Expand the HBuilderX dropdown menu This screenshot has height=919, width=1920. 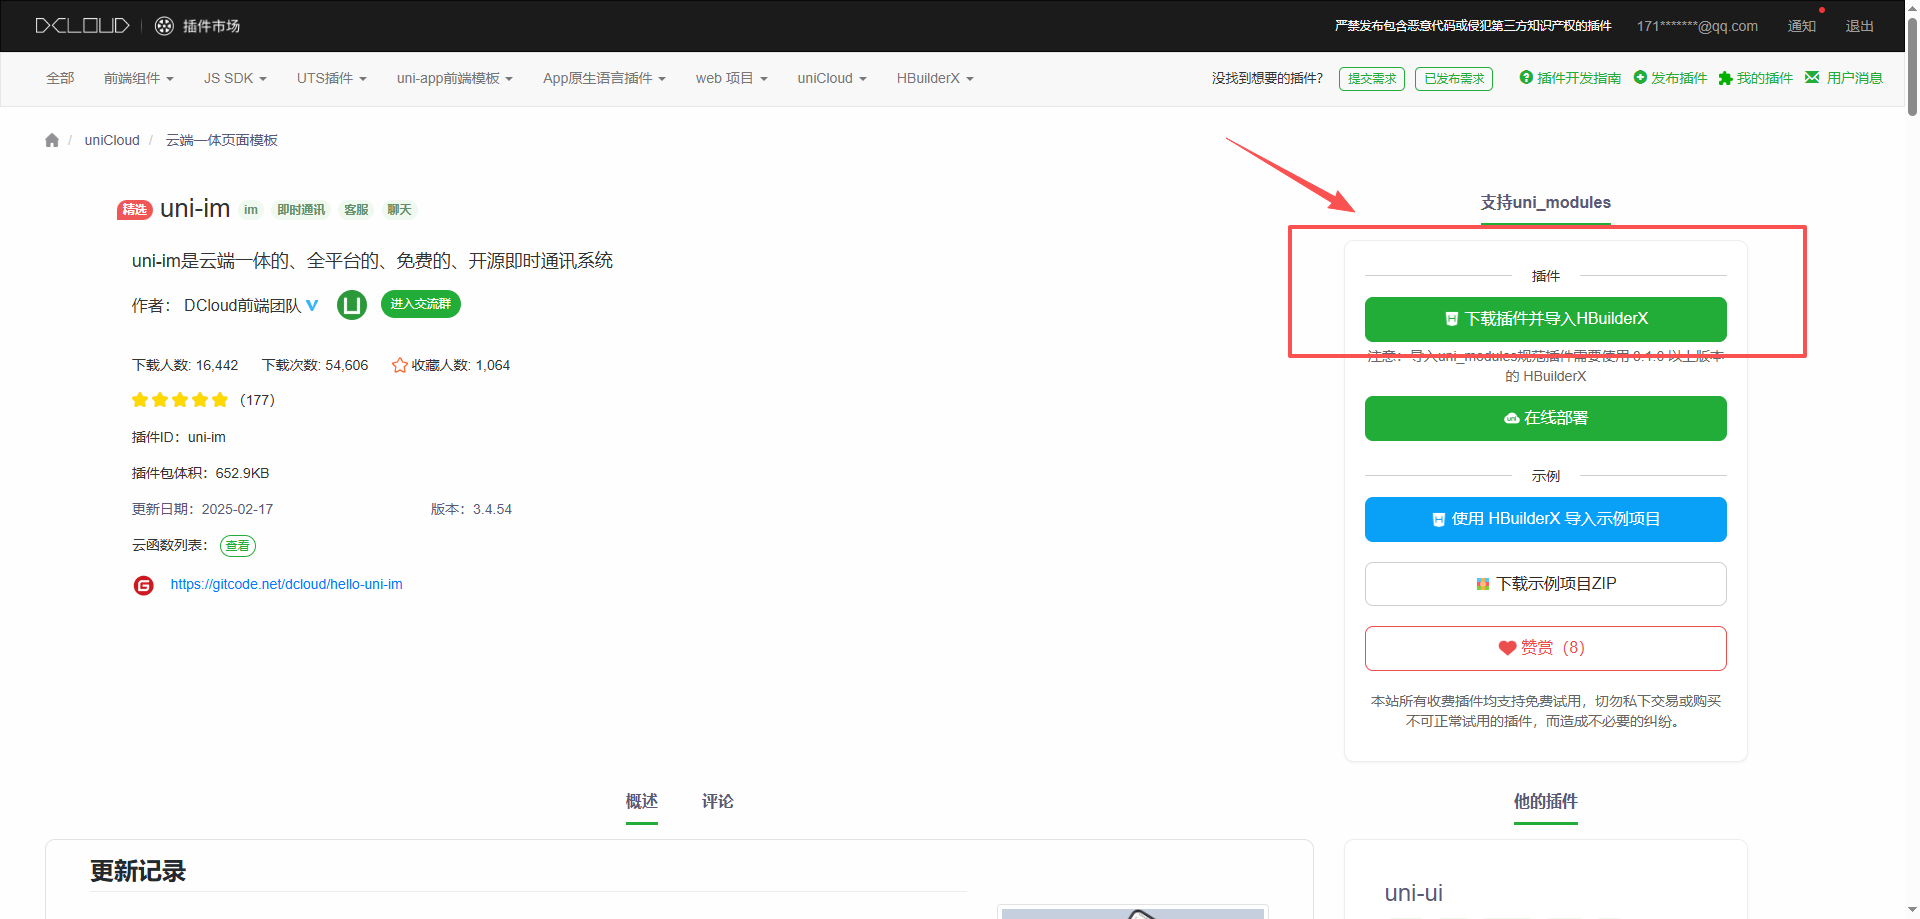coord(935,78)
